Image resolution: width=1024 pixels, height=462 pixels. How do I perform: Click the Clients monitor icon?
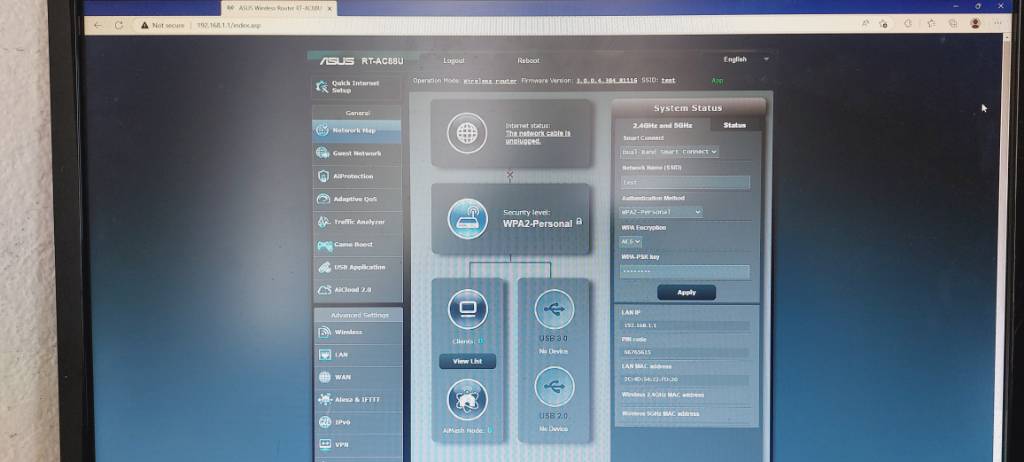click(468, 310)
